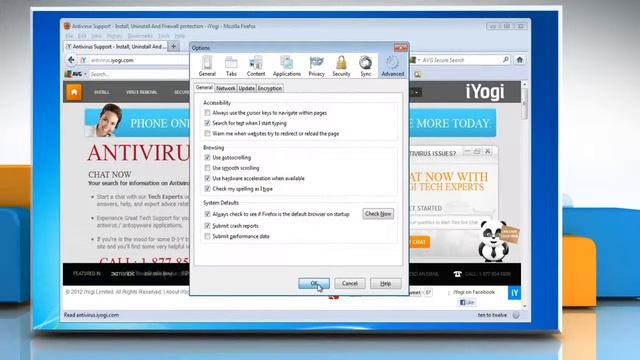Click the CHAT NOW heading link
Screen dimensions: 640x360
[110, 175]
